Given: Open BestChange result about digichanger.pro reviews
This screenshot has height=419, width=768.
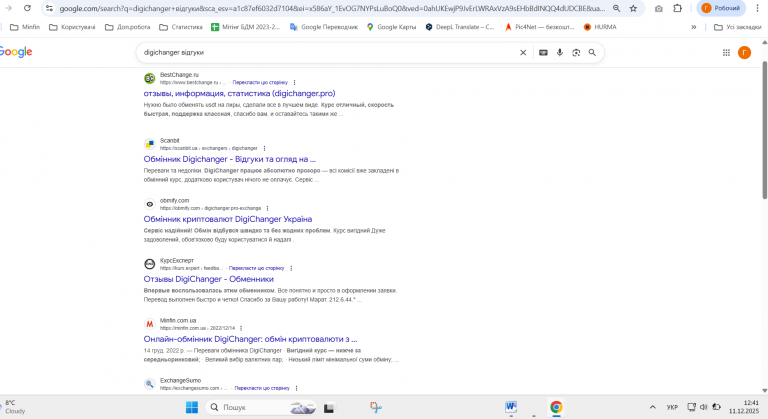Looking at the screenshot, I should click(240, 93).
